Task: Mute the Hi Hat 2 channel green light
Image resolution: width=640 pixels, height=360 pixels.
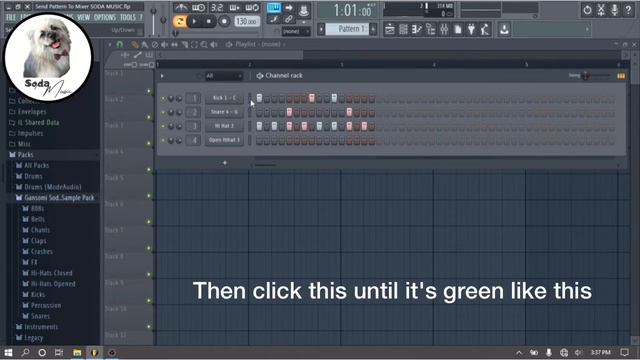Action: tap(163, 126)
